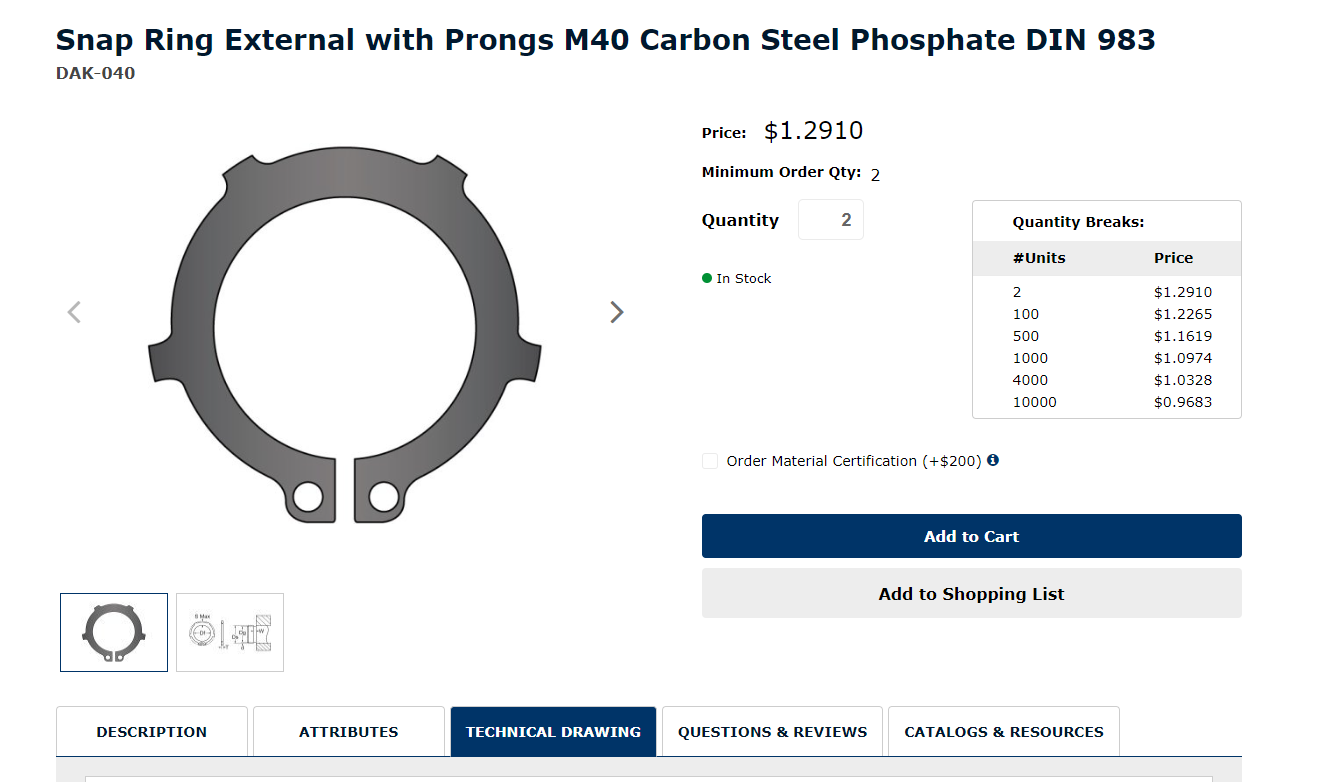Select the technical drawing thumbnail
Screen dimensions: 1344x782
[230, 632]
